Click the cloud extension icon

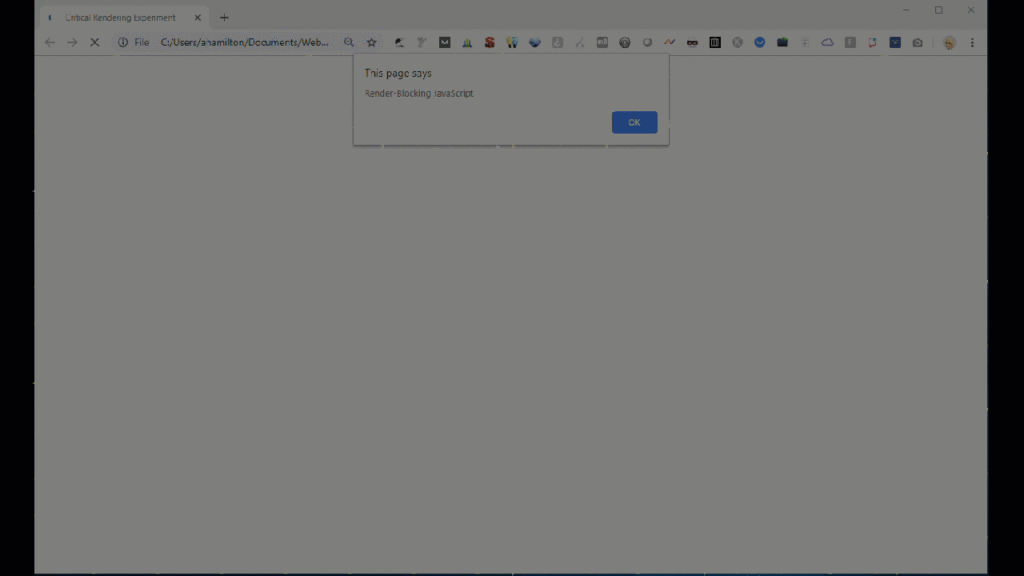pyautogui.click(x=827, y=43)
